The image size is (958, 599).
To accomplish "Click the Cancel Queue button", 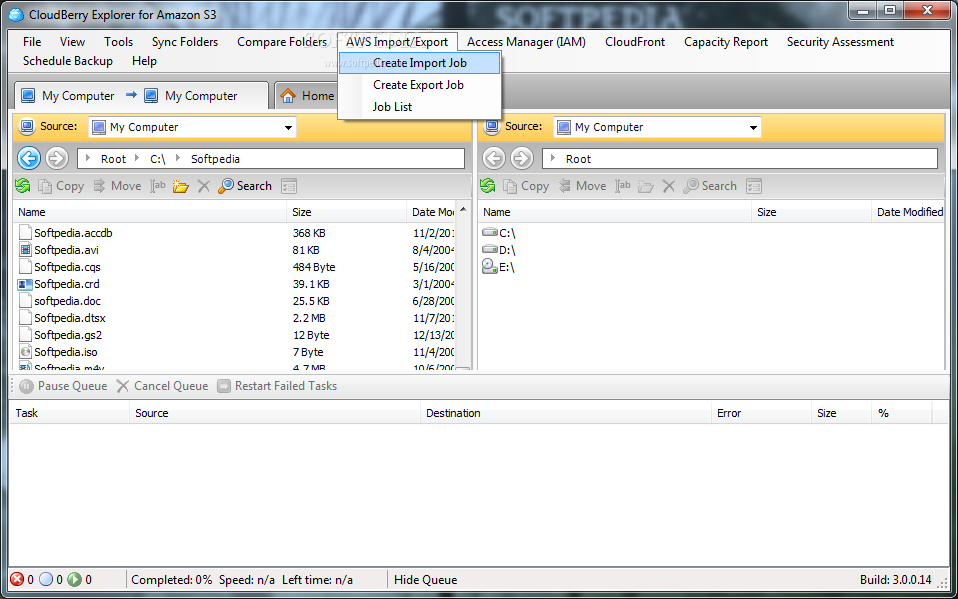I will coord(162,386).
